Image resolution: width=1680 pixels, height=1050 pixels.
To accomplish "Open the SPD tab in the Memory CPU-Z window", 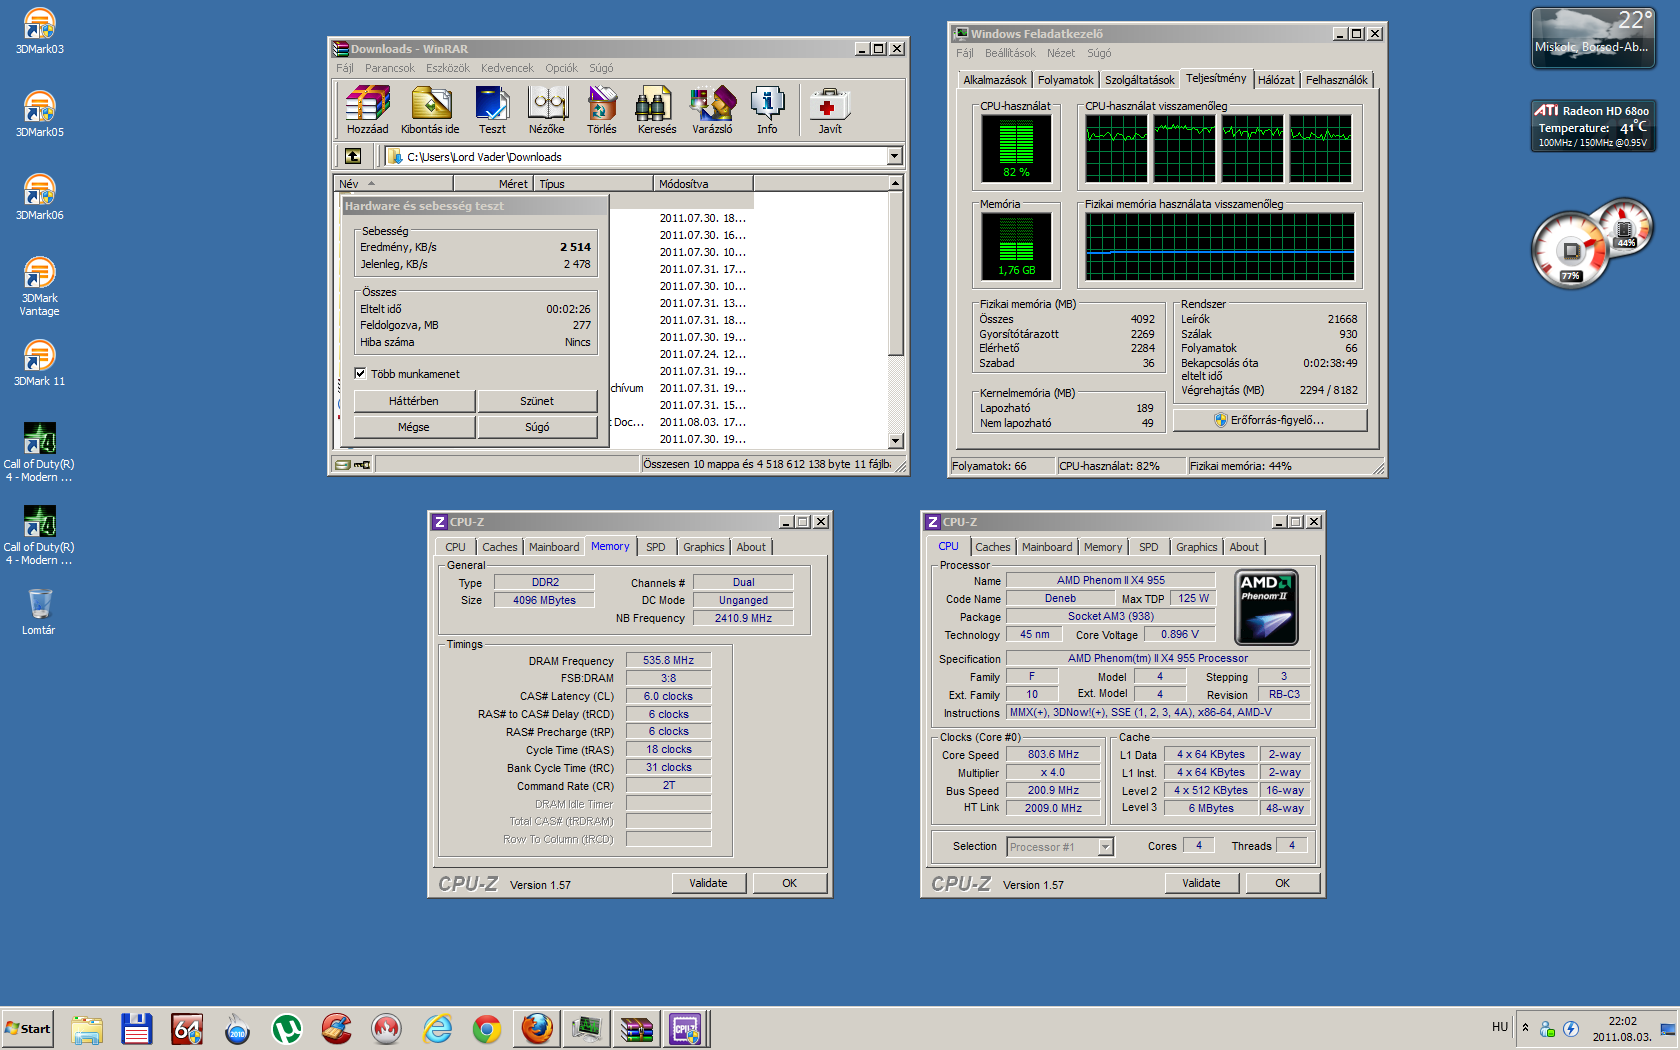I will point(656,547).
